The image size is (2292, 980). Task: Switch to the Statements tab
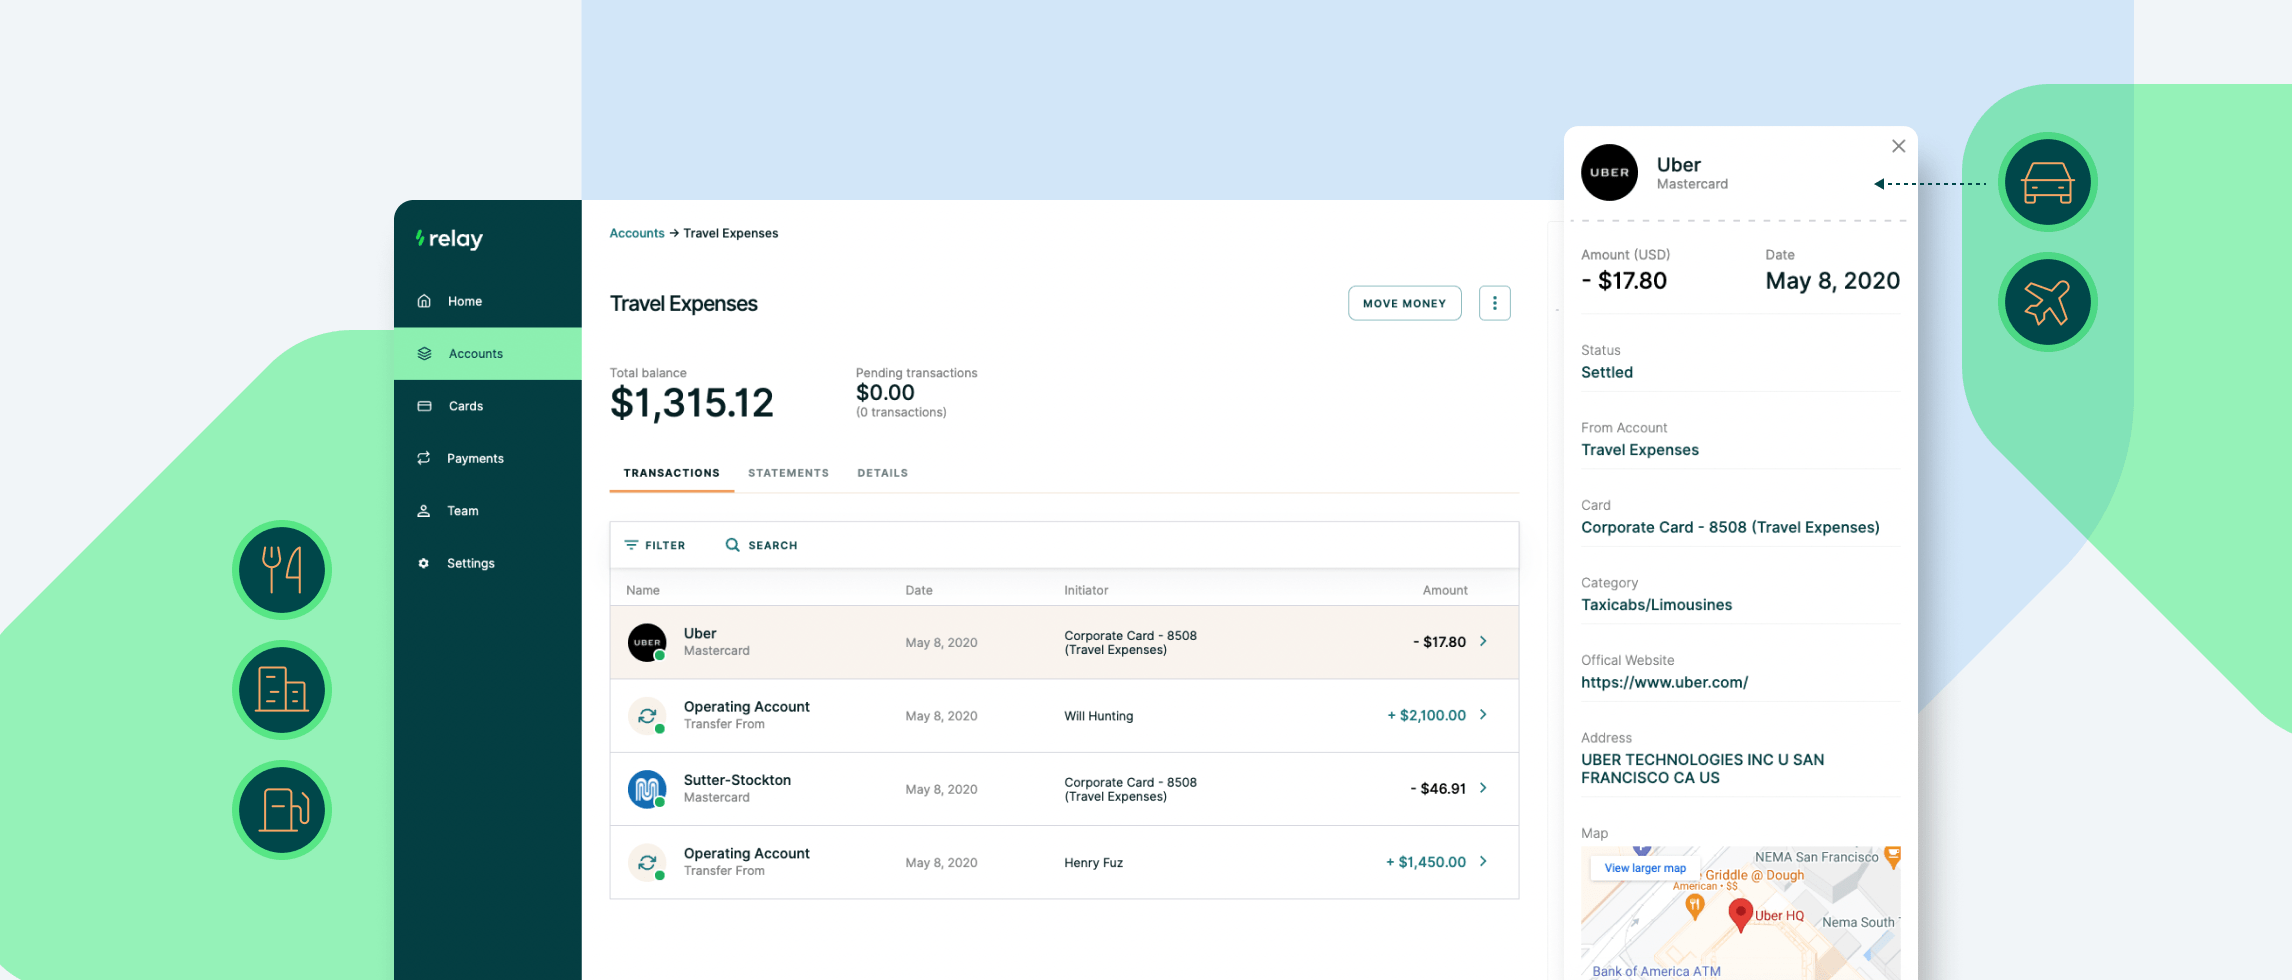tap(788, 473)
